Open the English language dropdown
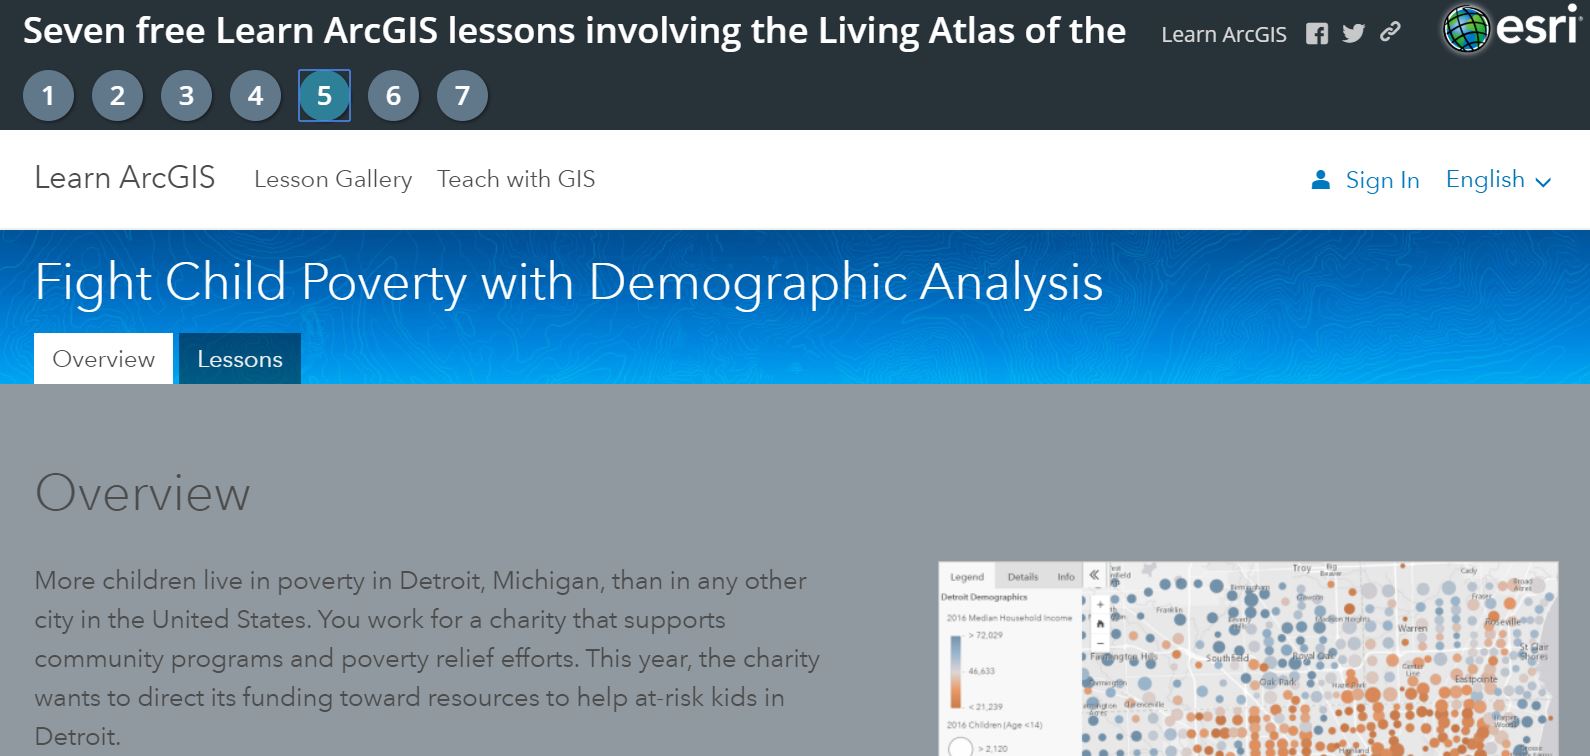 [1497, 180]
